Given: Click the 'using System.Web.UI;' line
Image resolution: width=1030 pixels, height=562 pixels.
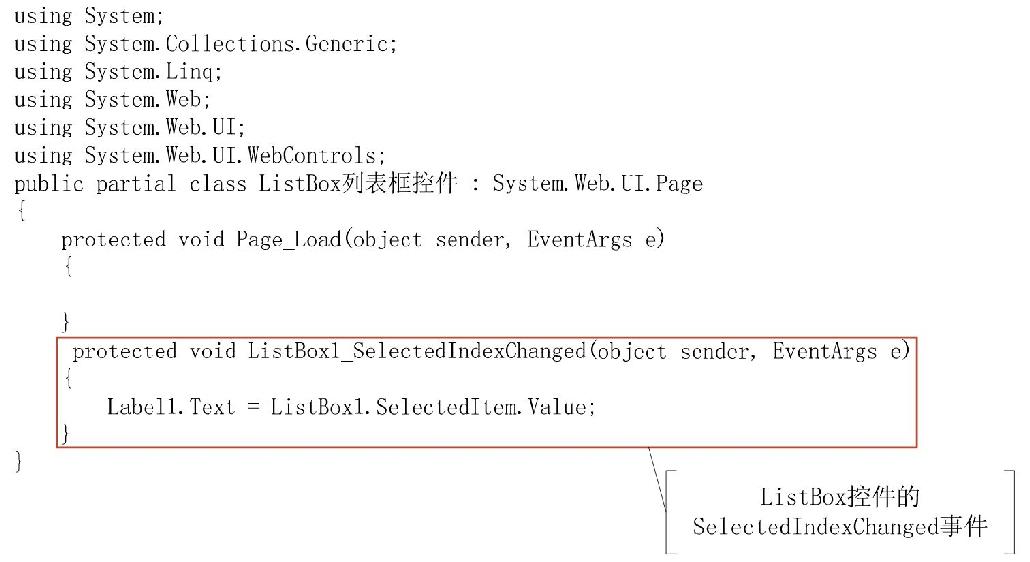Looking at the screenshot, I should click(x=129, y=127).
